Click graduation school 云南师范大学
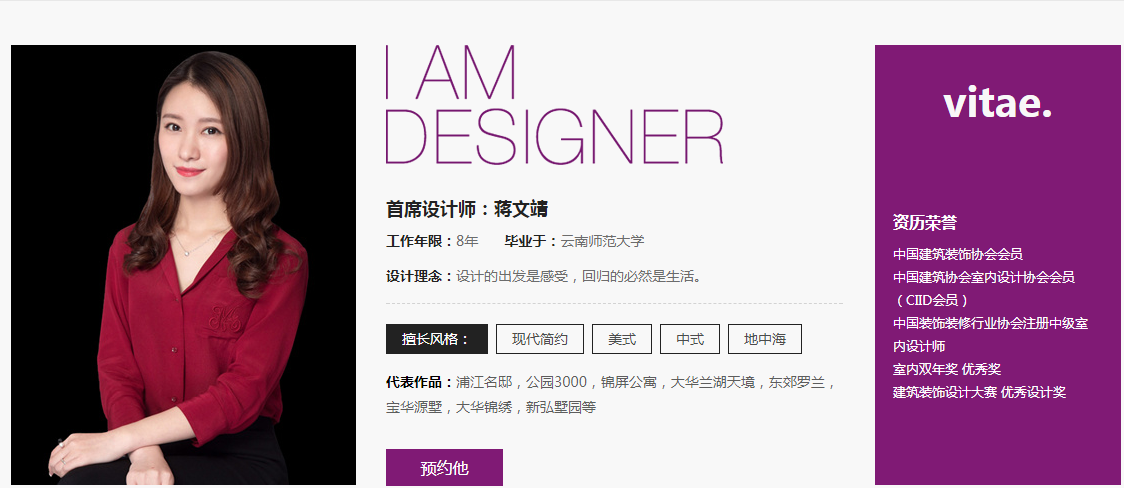 tap(602, 241)
